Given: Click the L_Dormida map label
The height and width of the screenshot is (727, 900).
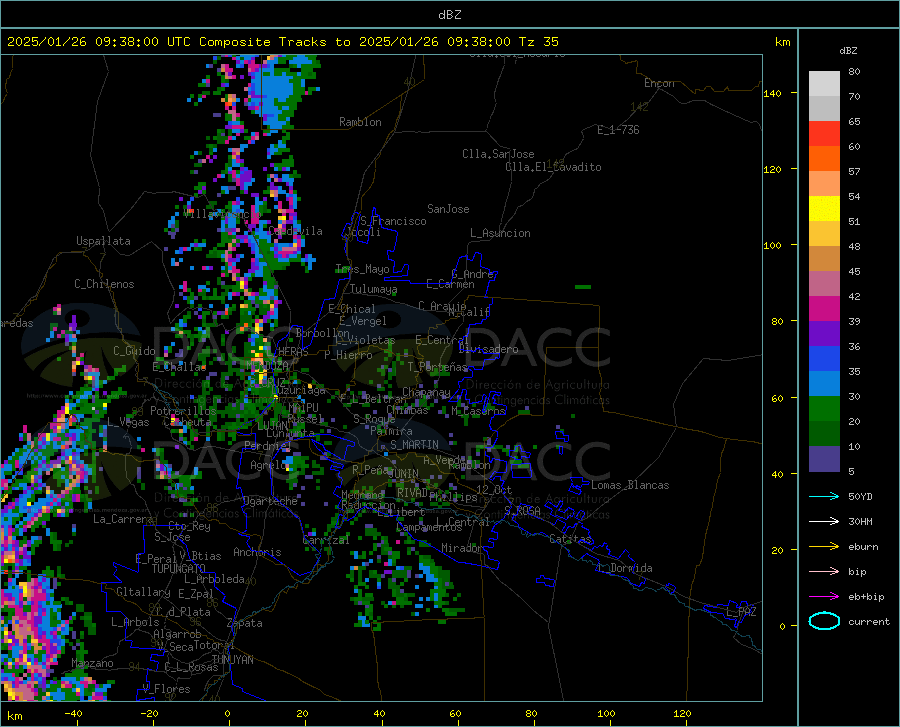Looking at the screenshot, I should tap(624, 568).
